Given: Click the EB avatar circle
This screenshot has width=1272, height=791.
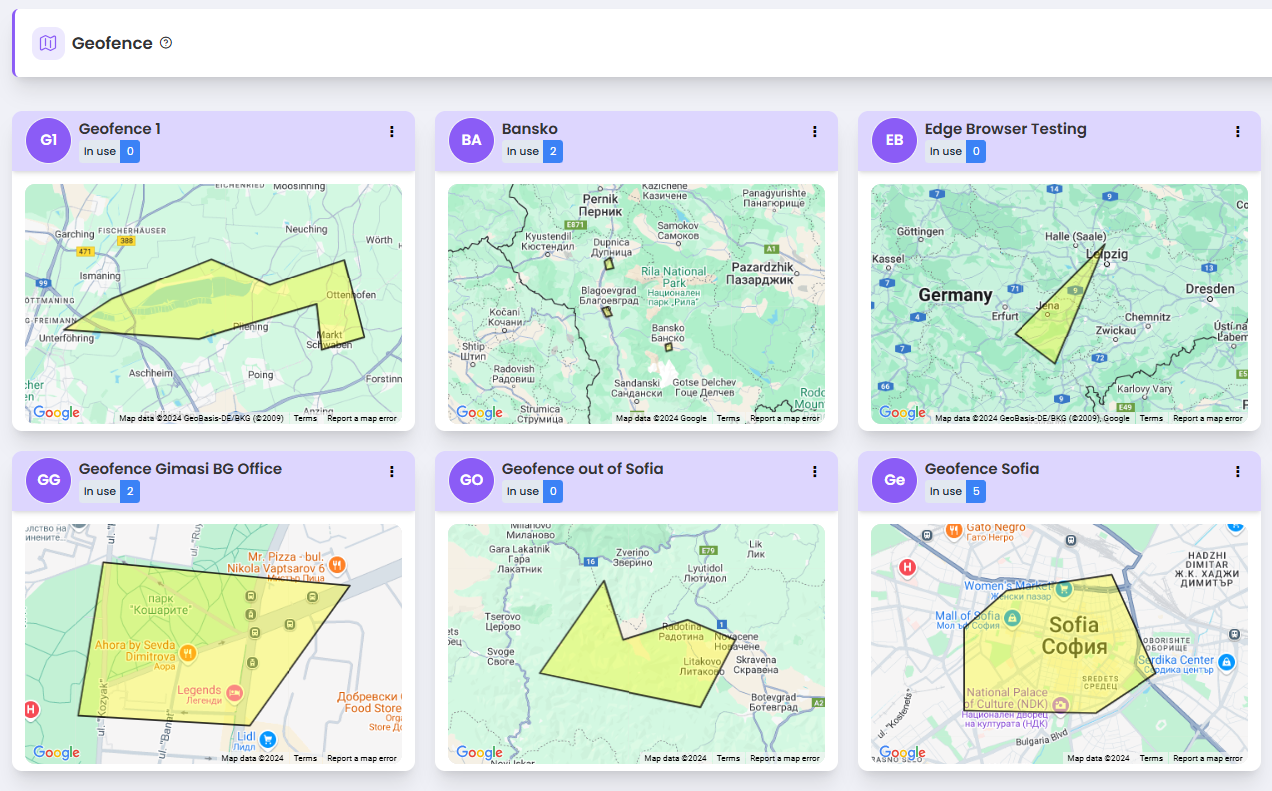Looking at the screenshot, I should pyautogui.click(x=894, y=140).
